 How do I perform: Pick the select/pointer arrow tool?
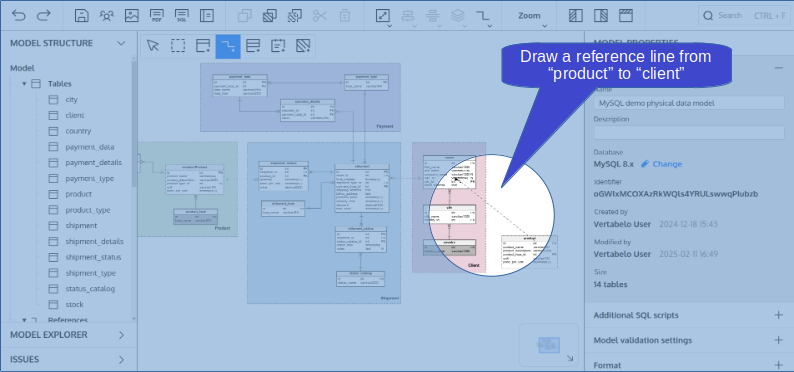152,46
